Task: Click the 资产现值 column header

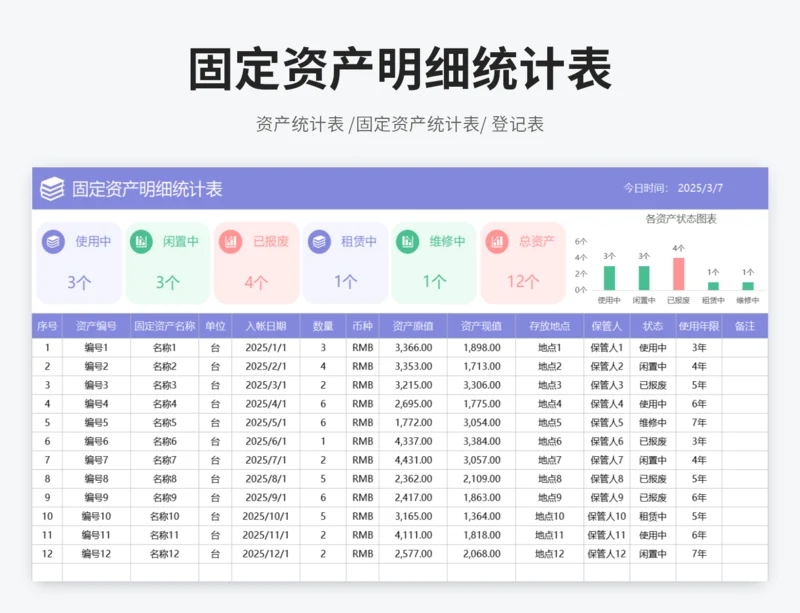Action: 482,326
